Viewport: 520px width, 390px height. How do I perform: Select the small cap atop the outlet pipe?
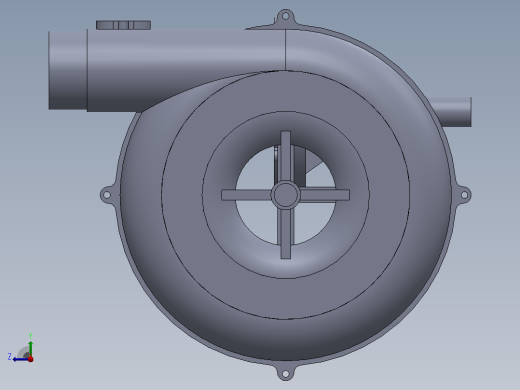[x=123, y=25]
